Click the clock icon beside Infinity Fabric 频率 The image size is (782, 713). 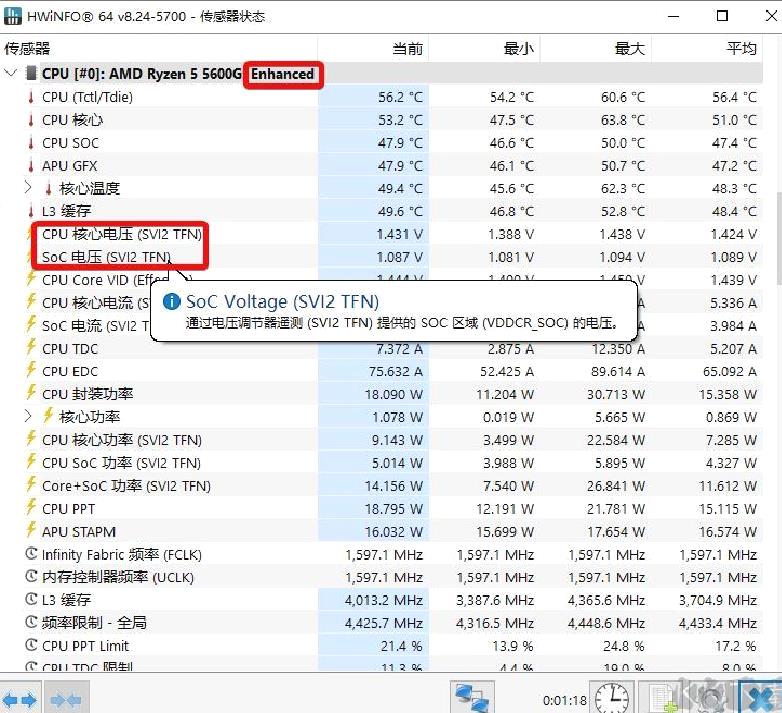tap(31, 554)
